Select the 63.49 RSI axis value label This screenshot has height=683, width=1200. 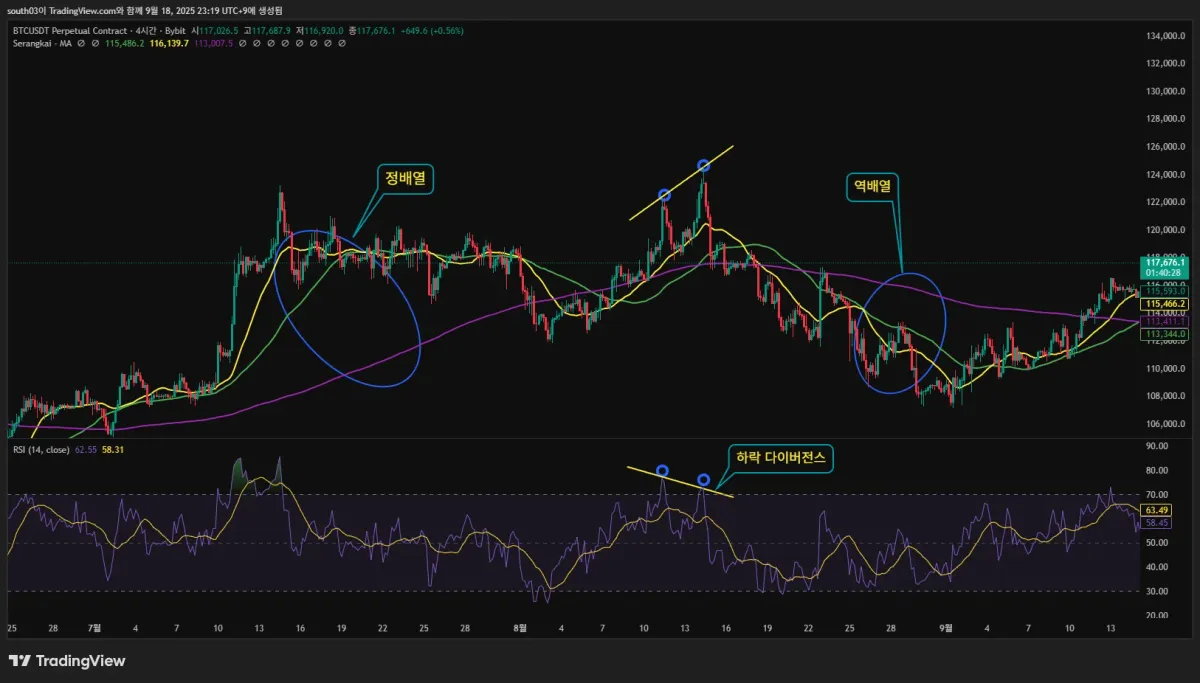point(1157,509)
